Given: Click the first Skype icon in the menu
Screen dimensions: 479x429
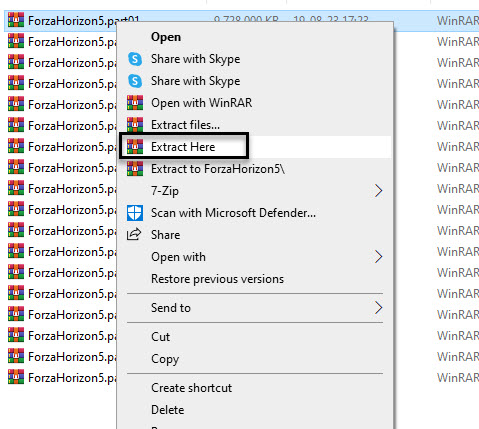Looking at the screenshot, I should [135, 59].
